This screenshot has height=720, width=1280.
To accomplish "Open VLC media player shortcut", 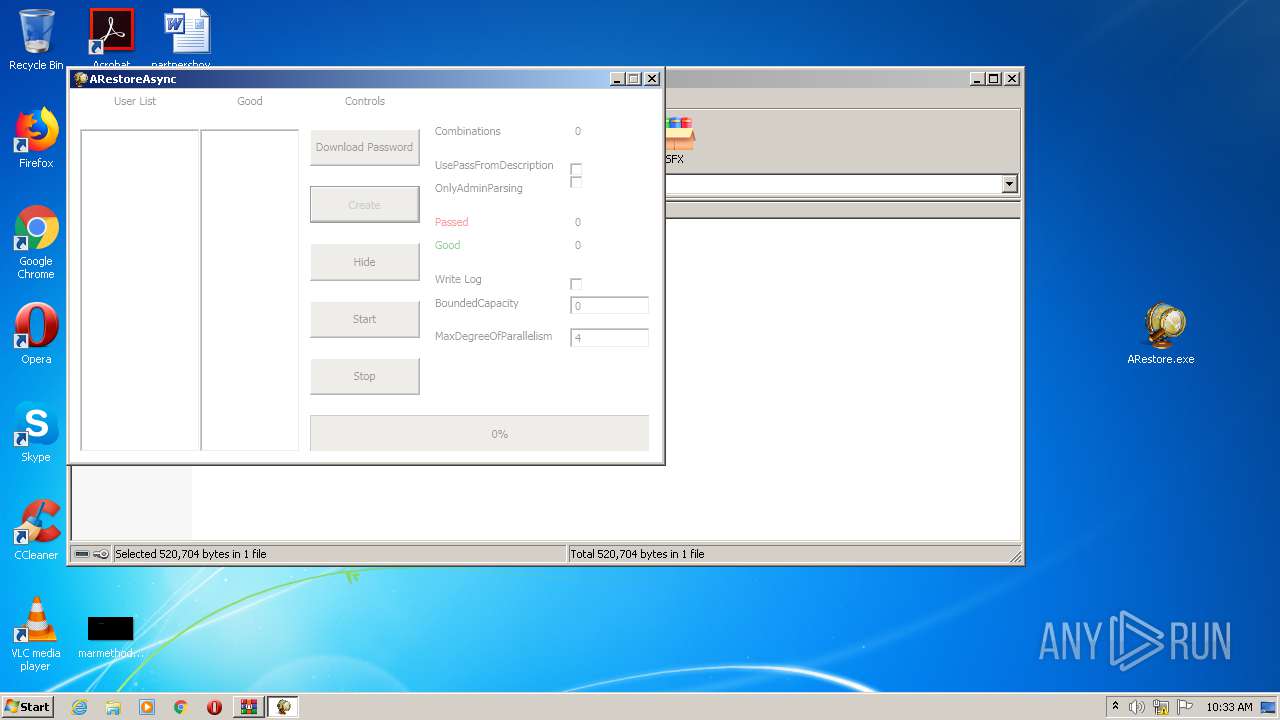I will [x=36, y=634].
